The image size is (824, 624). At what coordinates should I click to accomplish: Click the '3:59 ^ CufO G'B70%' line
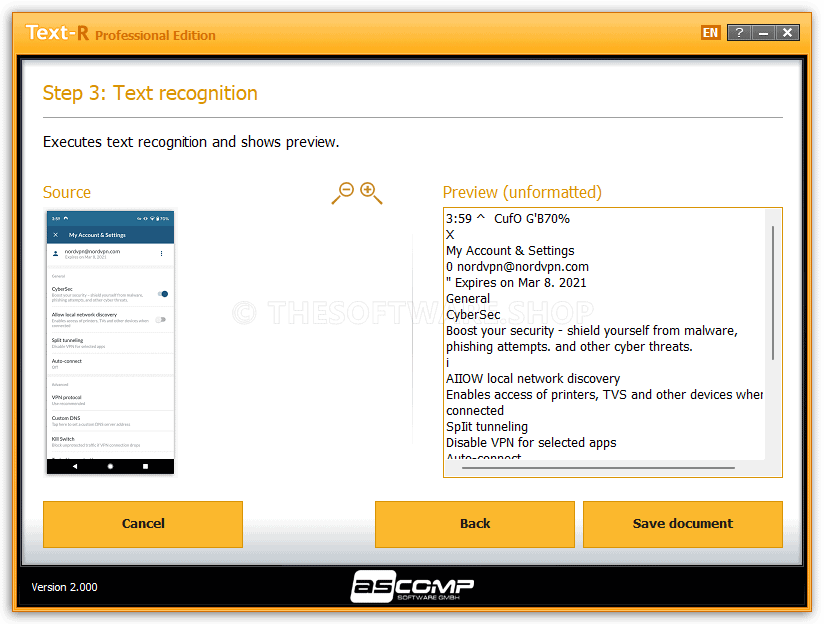click(x=508, y=219)
